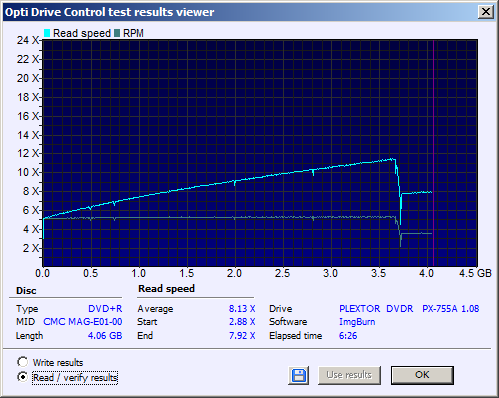The width and height of the screenshot is (499, 398).
Task: Click the read speed peak near 3.6 GB
Action: 393,159
